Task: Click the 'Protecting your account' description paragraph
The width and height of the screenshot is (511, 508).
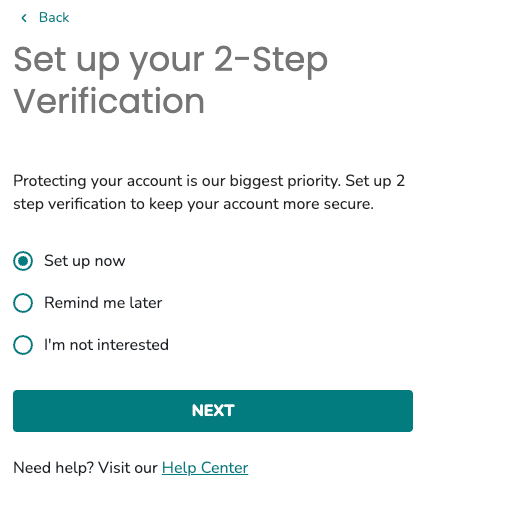Action: coord(209,192)
